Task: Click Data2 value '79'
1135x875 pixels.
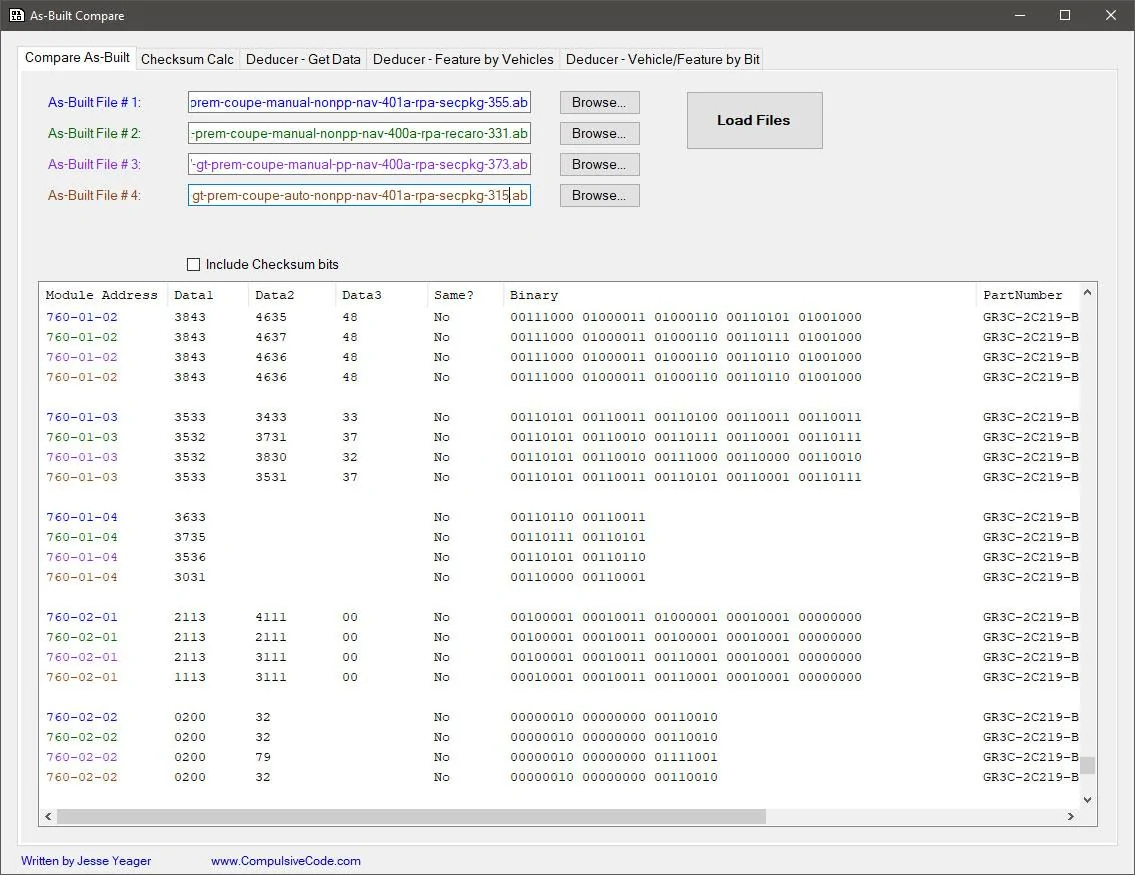Action: tap(263, 757)
